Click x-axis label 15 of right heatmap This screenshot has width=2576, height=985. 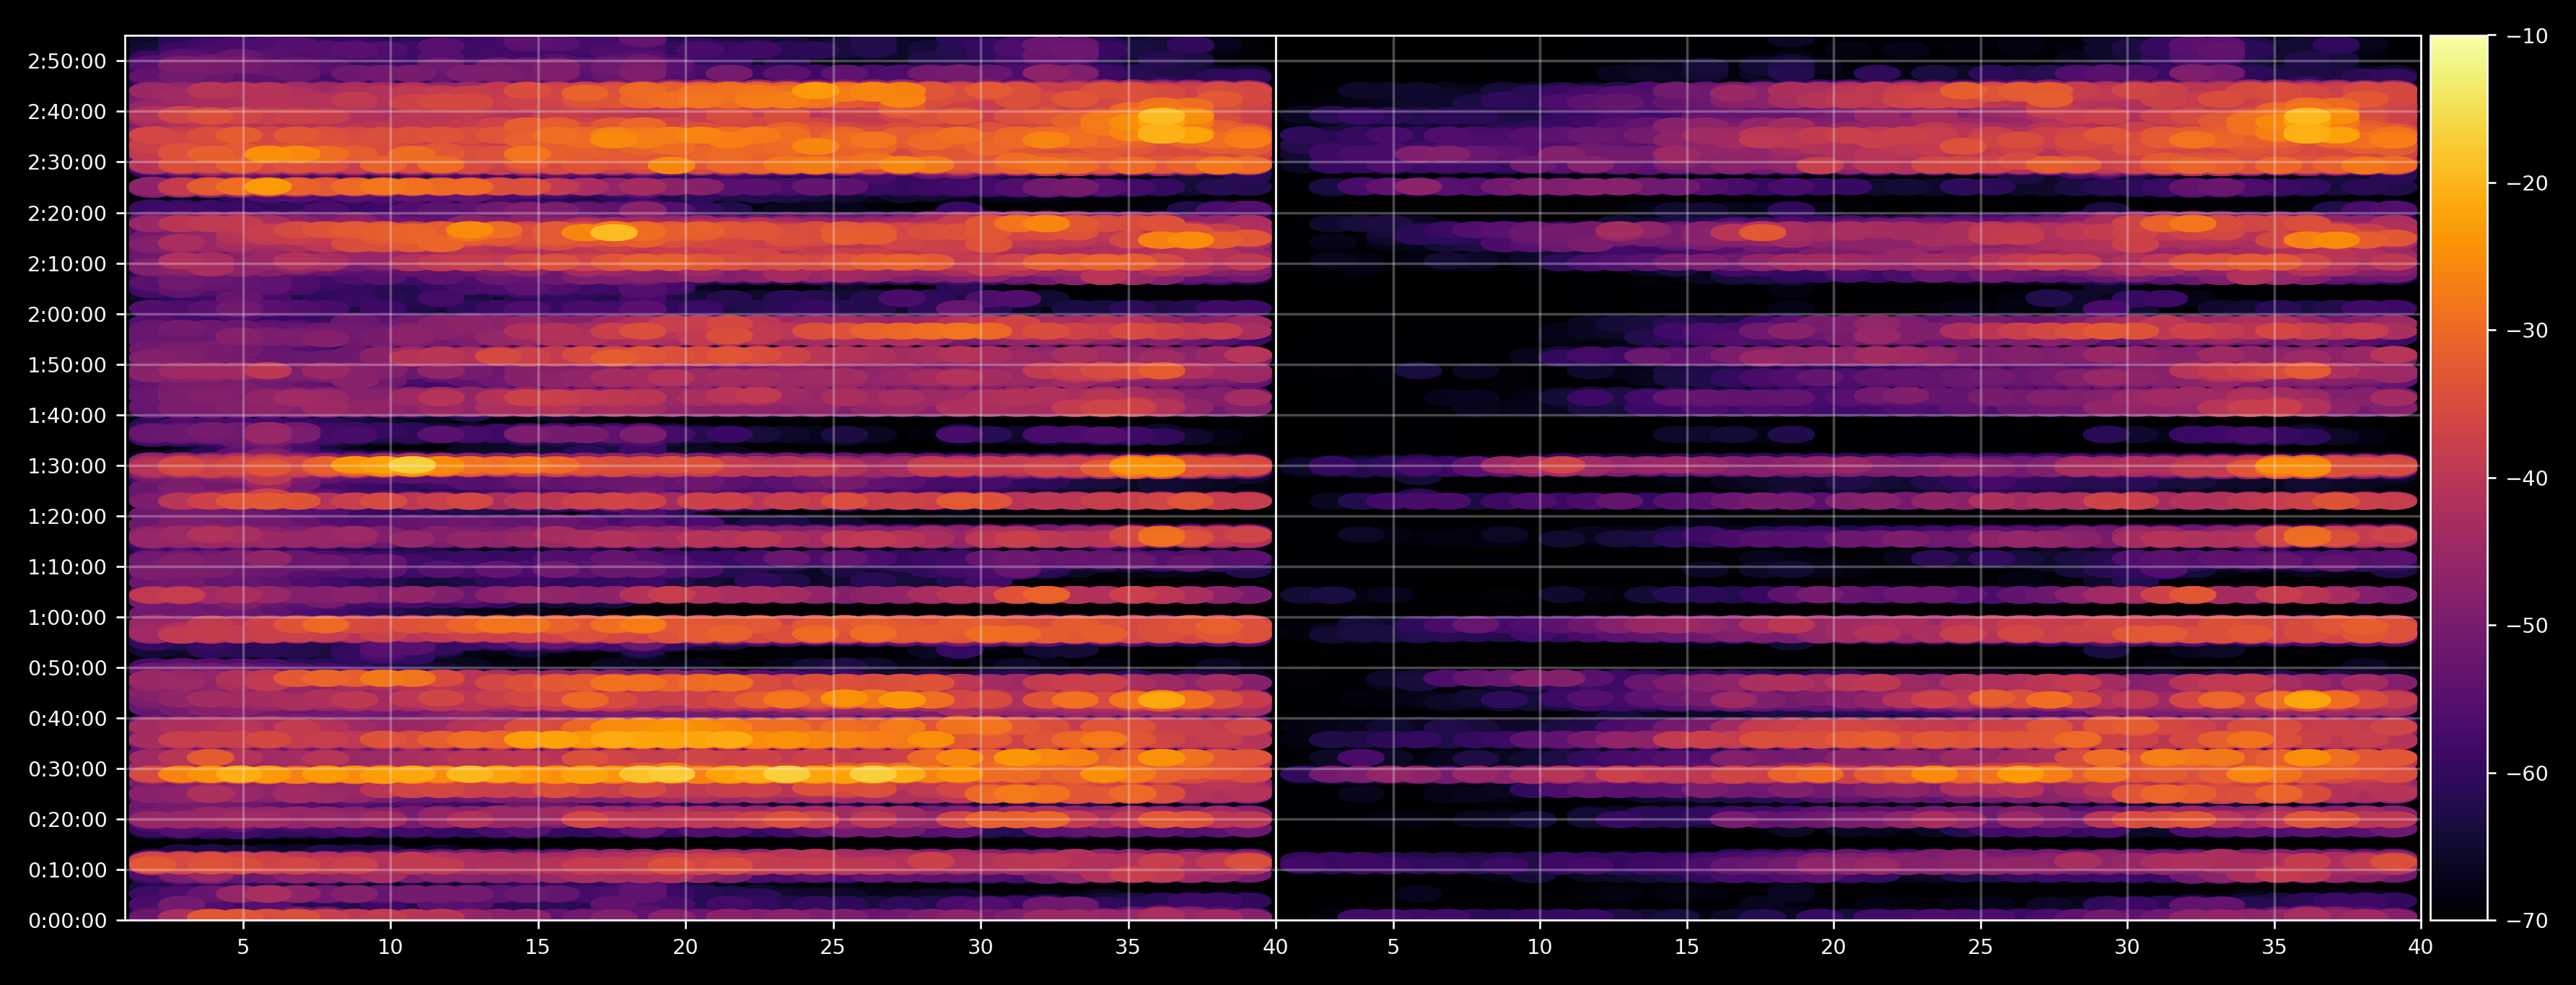coord(1687,946)
